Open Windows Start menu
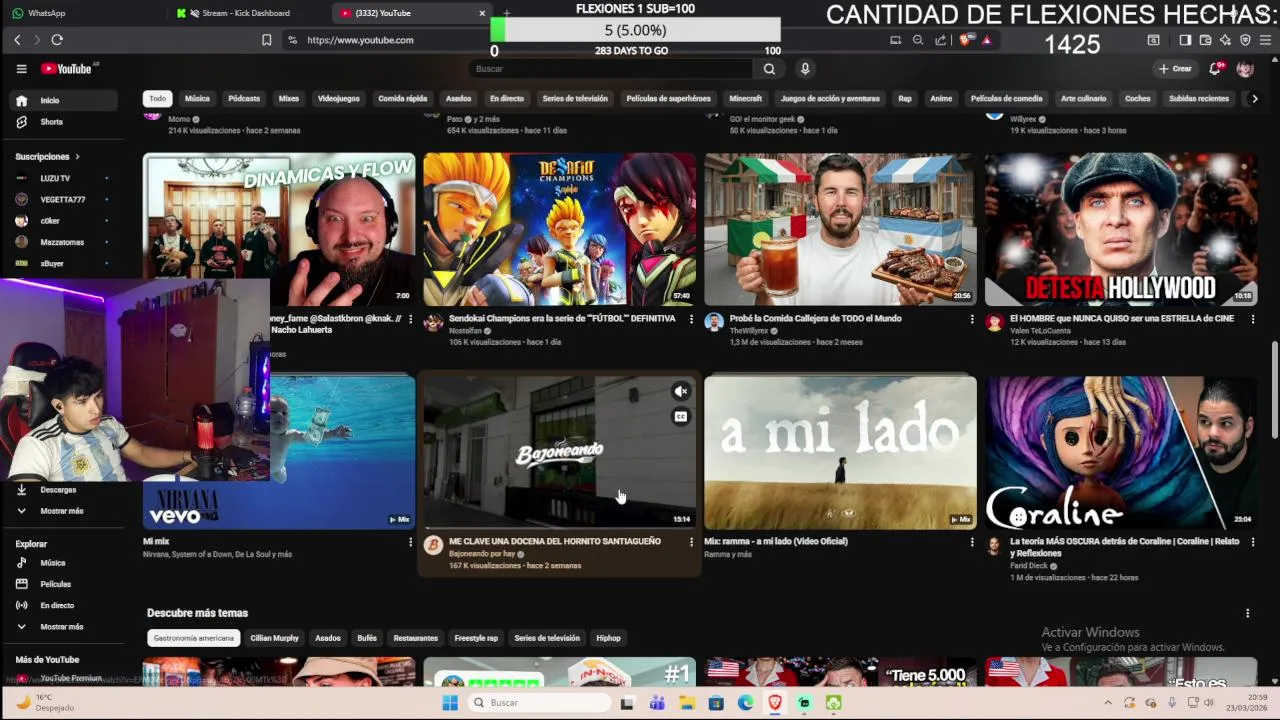Screen dimensions: 1280x720 [450, 703]
